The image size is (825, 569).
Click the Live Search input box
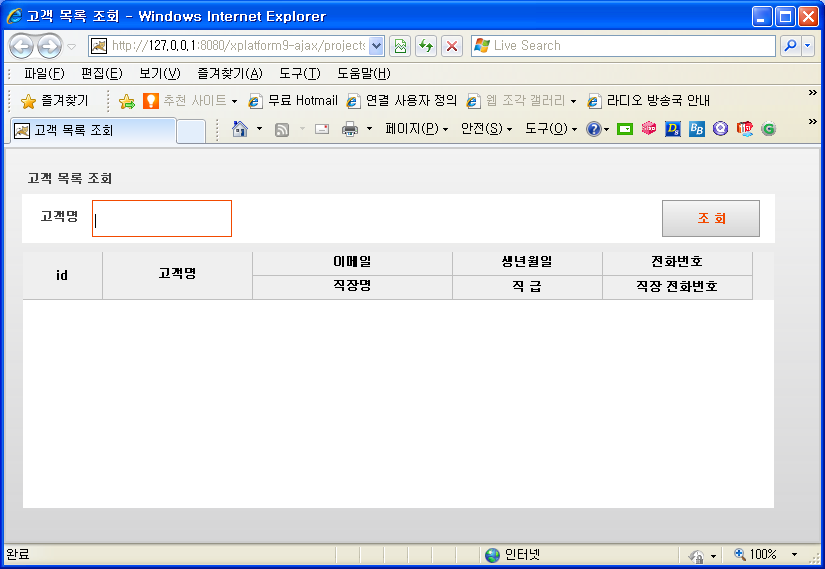623,46
